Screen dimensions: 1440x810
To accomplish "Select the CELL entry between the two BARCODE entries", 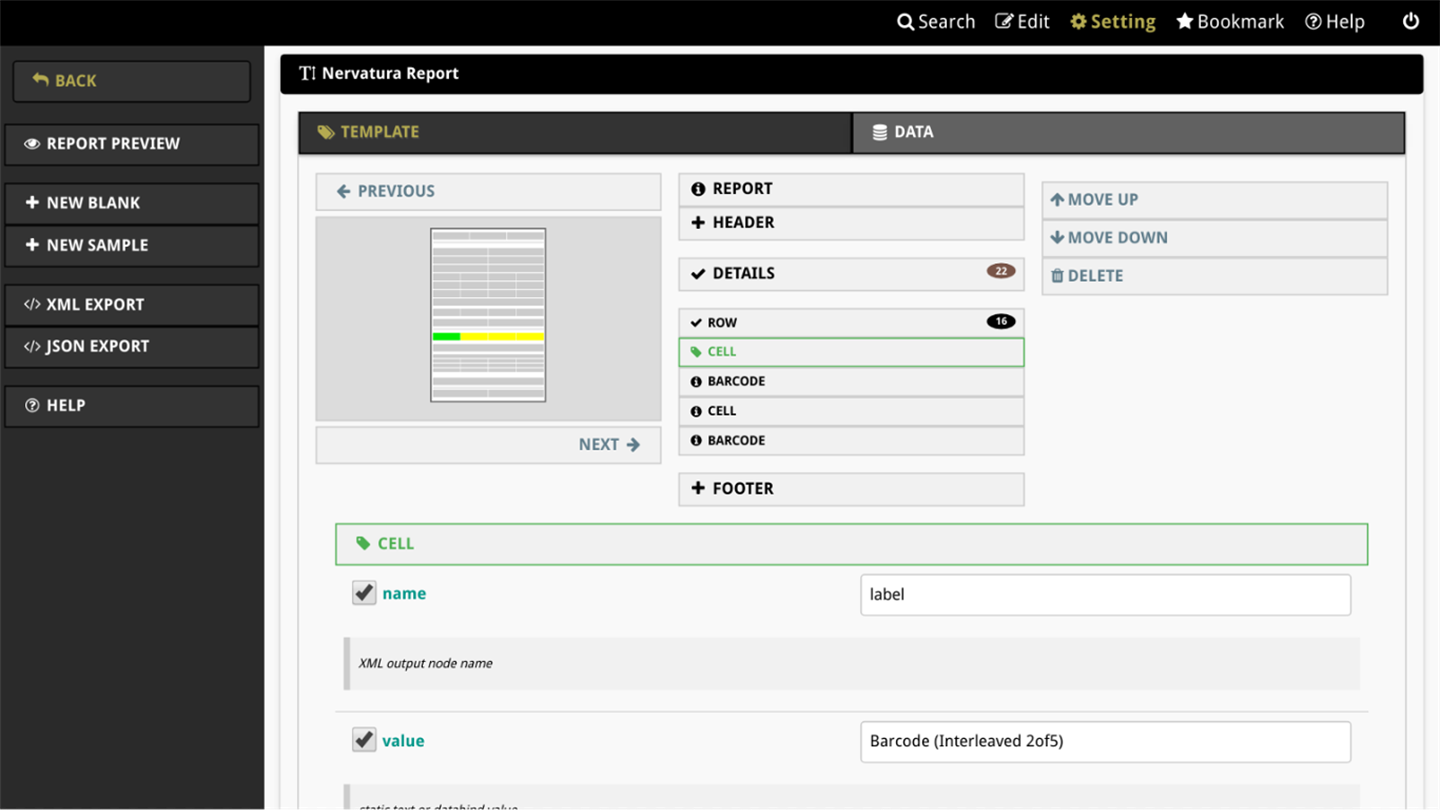I will (851, 411).
